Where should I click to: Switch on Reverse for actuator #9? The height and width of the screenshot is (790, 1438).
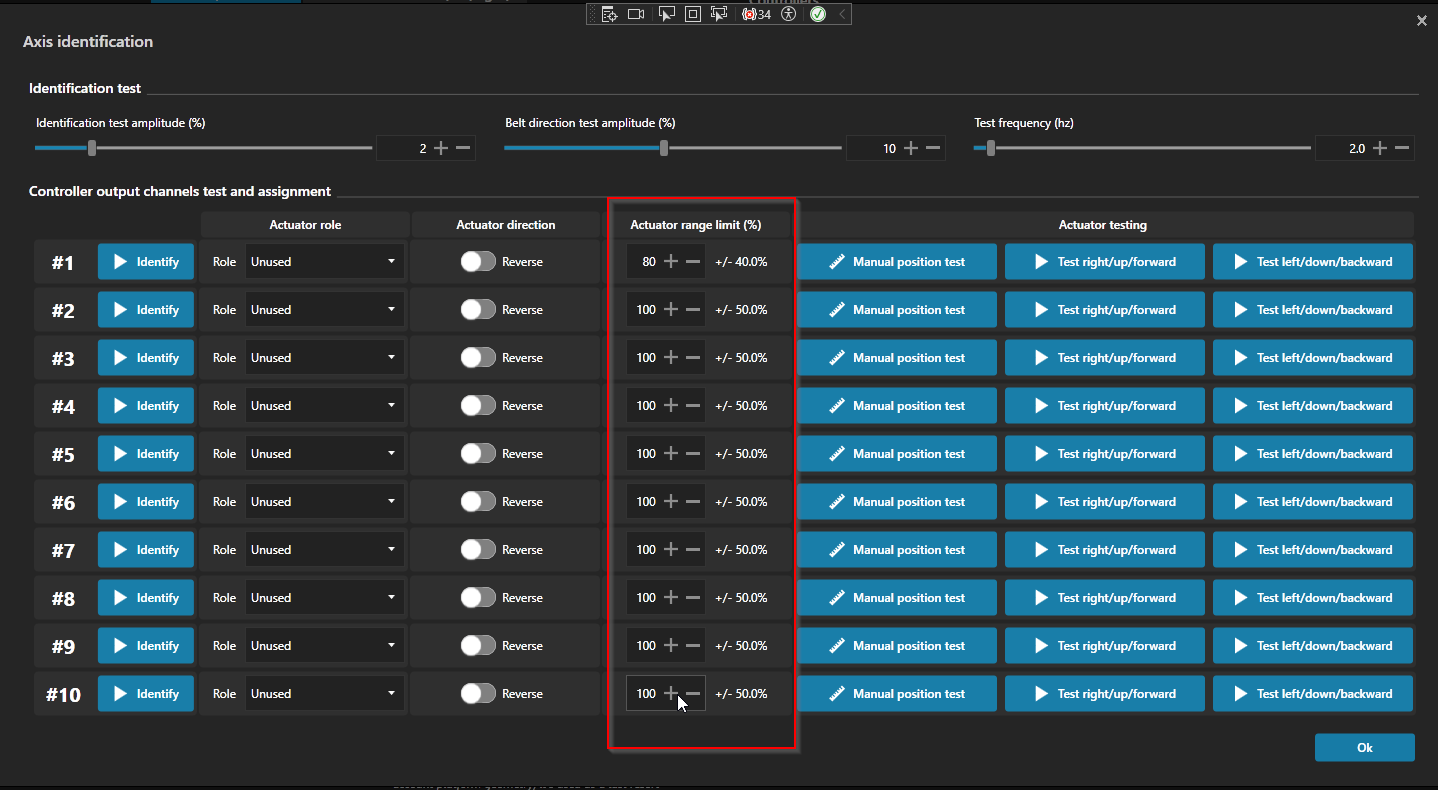[x=478, y=646]
